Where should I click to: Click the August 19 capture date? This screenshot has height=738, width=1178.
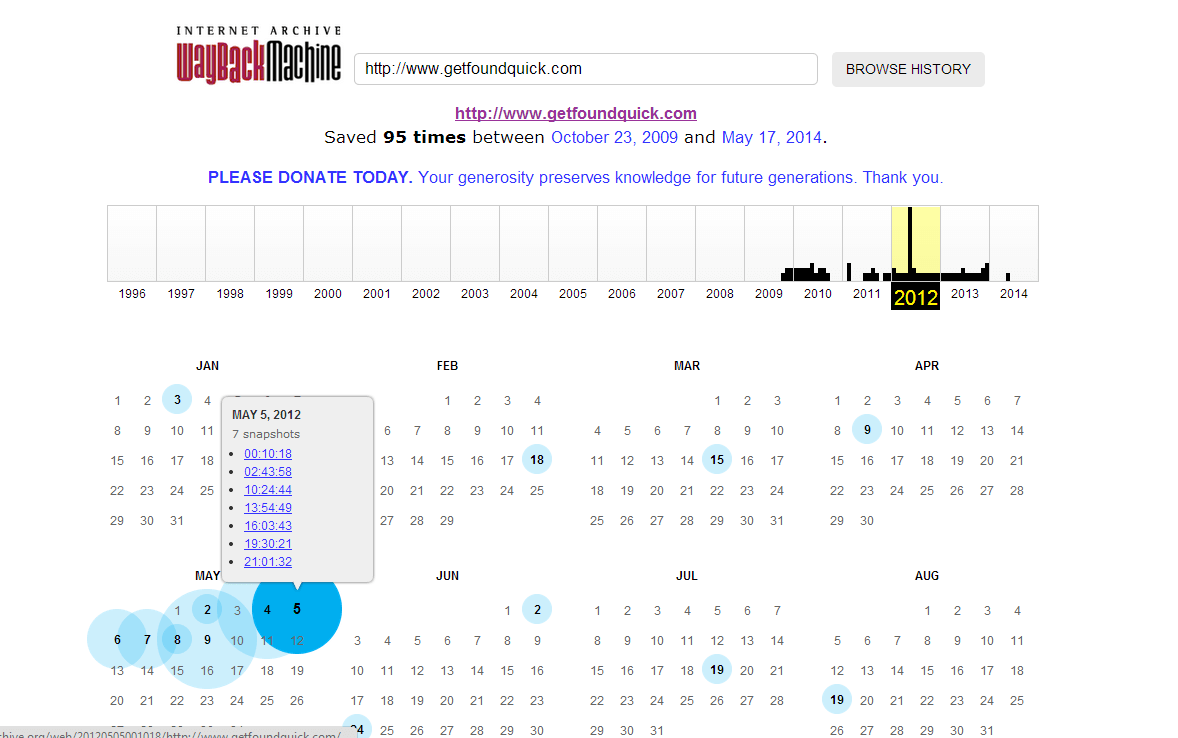(x=837, y=700)
